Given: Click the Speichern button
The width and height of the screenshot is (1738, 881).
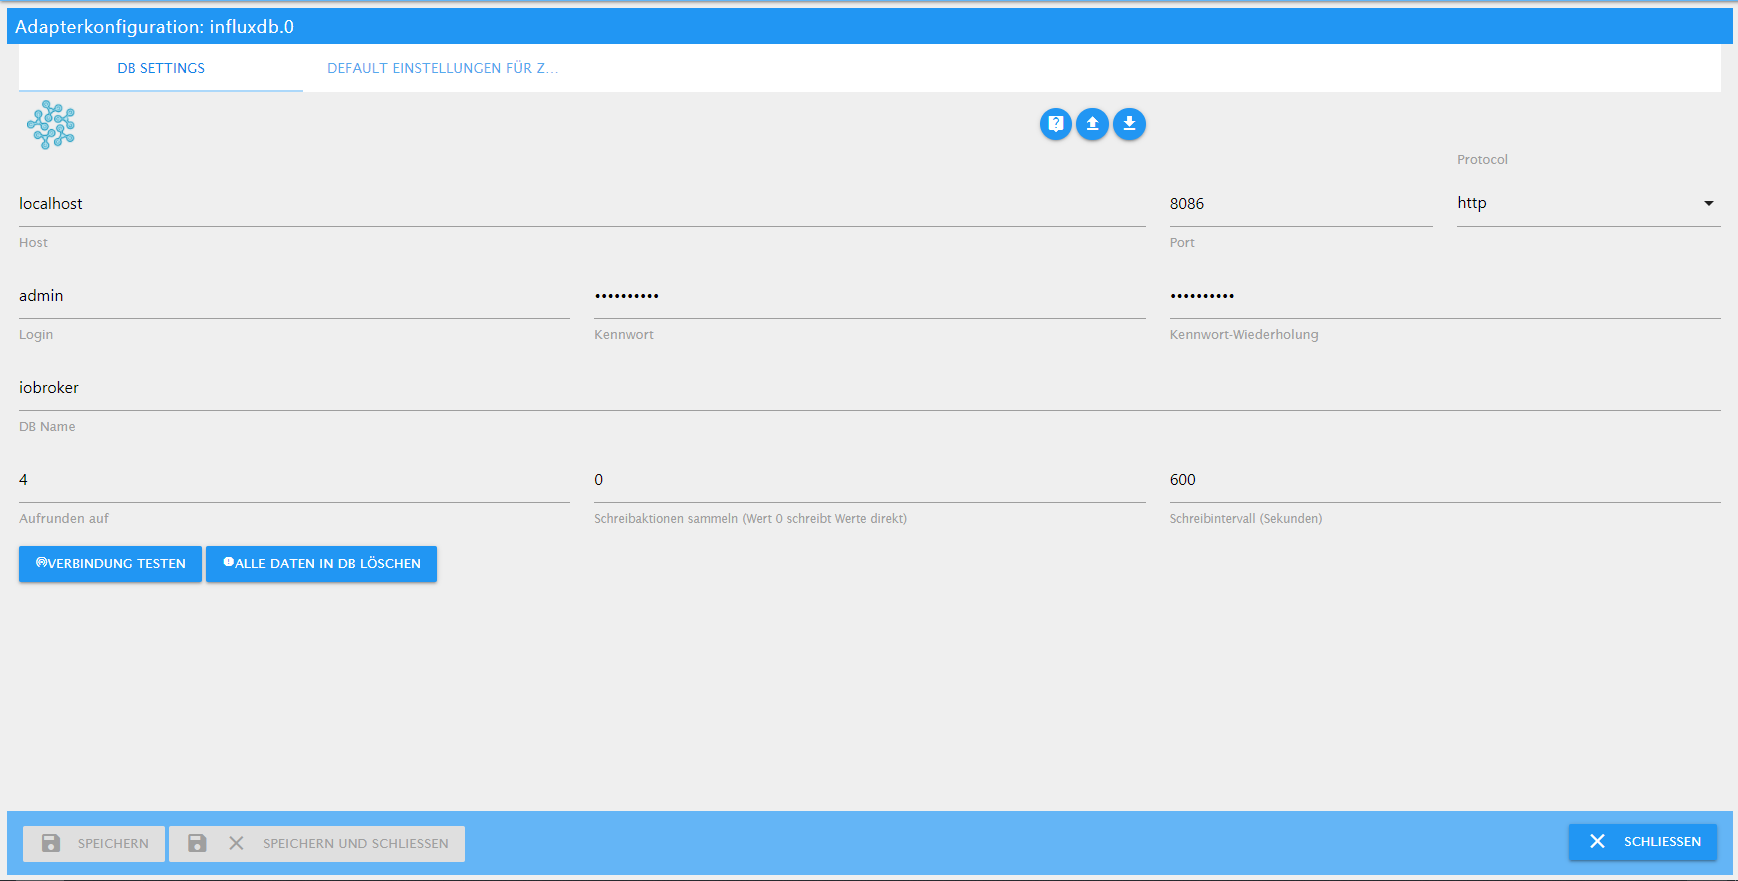Looking at the screenshot, I should [x=94, y=843].
